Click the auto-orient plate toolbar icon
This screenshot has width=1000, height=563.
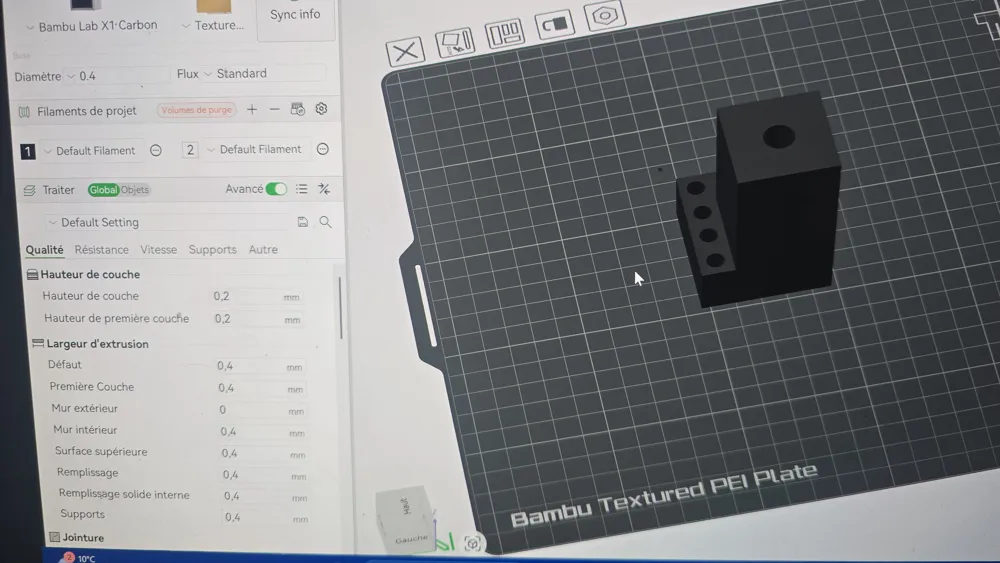[454, 43]
